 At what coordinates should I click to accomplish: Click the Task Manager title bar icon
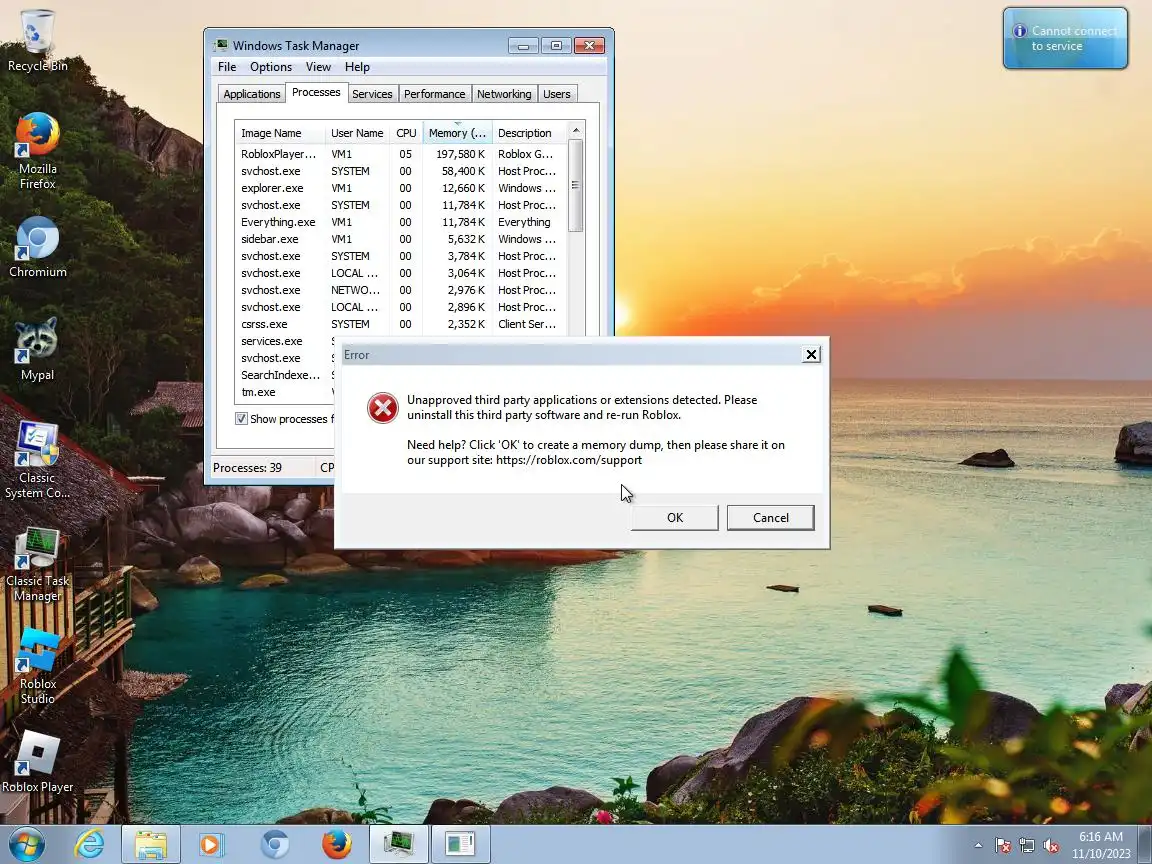click(x=220, y=46)
